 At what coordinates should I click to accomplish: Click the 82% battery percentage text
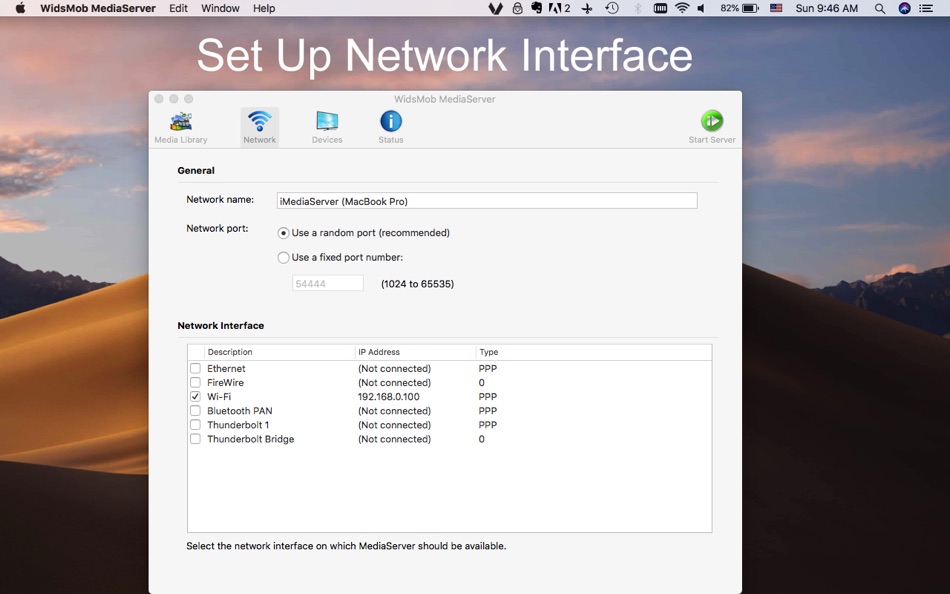click(729, 8)
